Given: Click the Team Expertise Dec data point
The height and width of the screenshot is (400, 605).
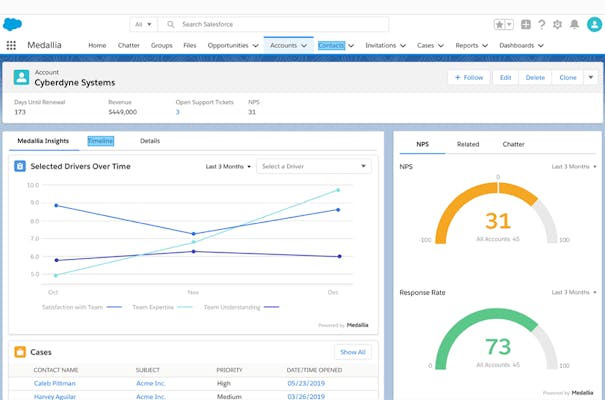Looking at the screenshot, I should coord(338,190).
